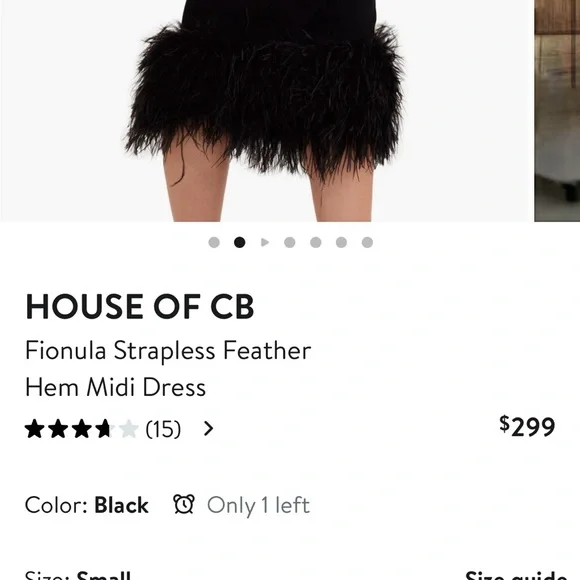This screenshot has width=580, height=580.
Task: Select the sixth carousel image dot
Action: [x=341, y=243]
